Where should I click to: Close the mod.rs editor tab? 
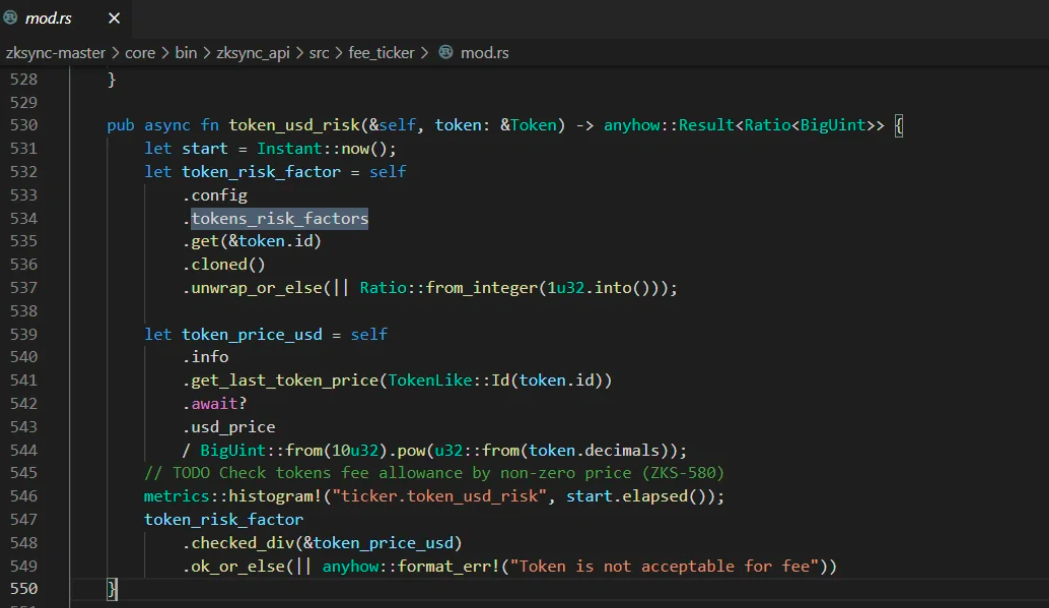click(114, 18)
